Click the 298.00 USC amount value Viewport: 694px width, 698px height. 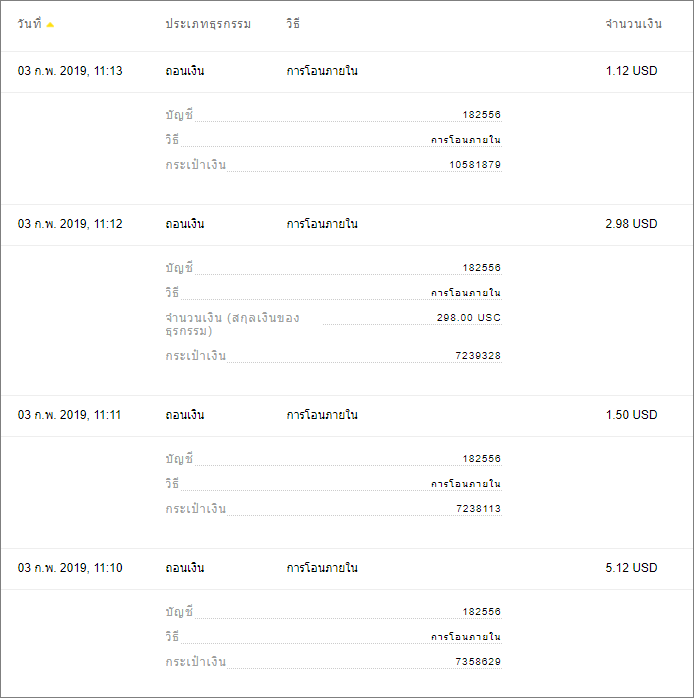click(x=469, y=317)
